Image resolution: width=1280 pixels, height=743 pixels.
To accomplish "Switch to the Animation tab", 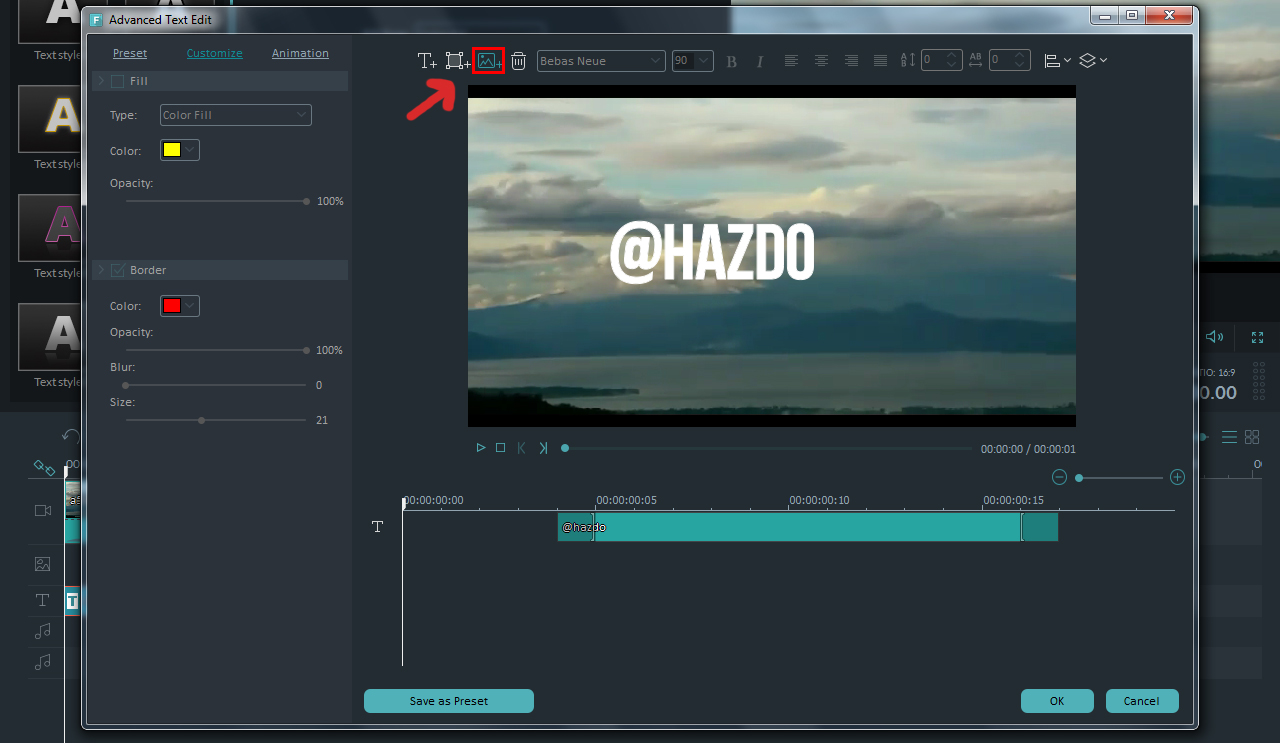I will pos(300,54).
